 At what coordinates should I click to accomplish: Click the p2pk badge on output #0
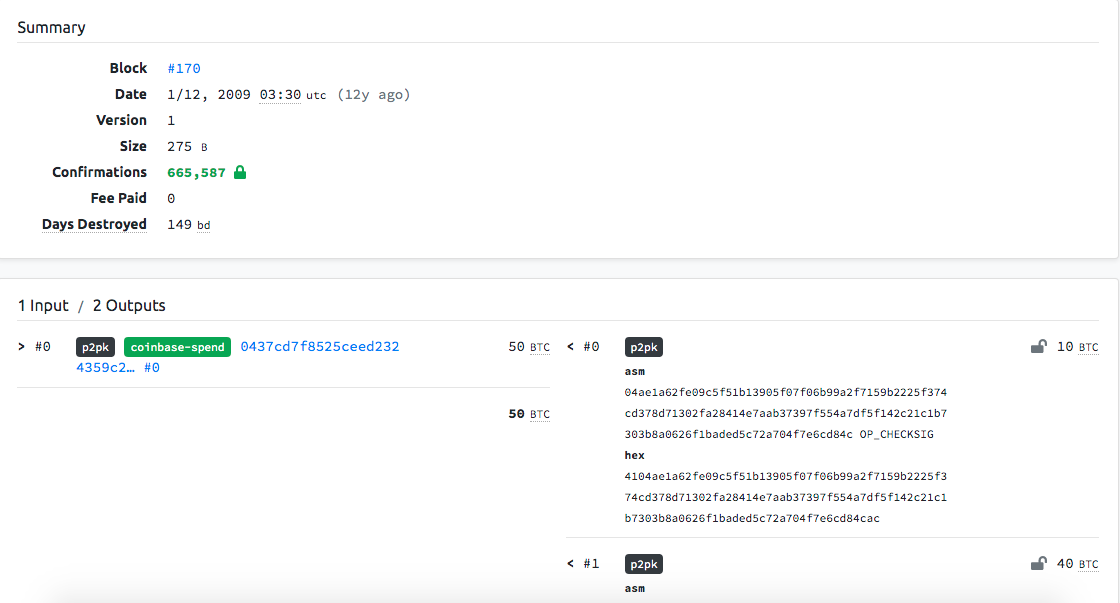click(x=644, y=347)
